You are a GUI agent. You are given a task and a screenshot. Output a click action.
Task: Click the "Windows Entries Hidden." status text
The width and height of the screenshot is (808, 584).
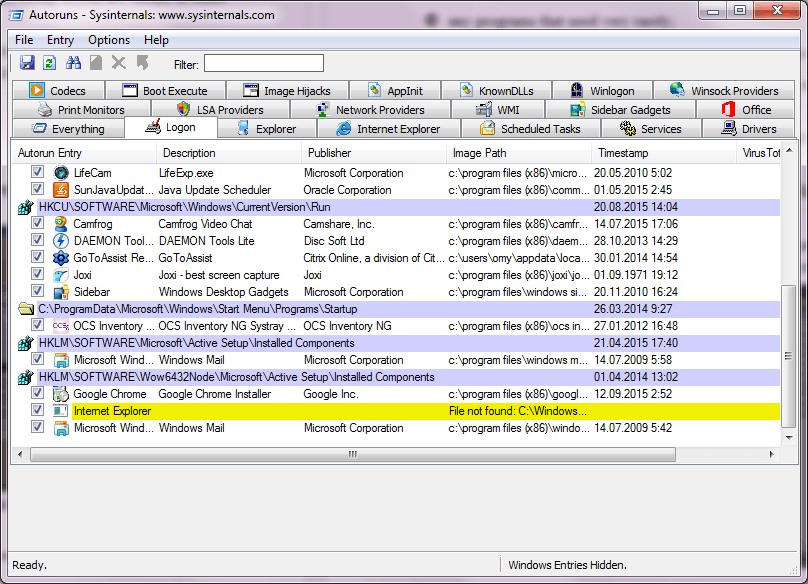[x=567, y=565]
